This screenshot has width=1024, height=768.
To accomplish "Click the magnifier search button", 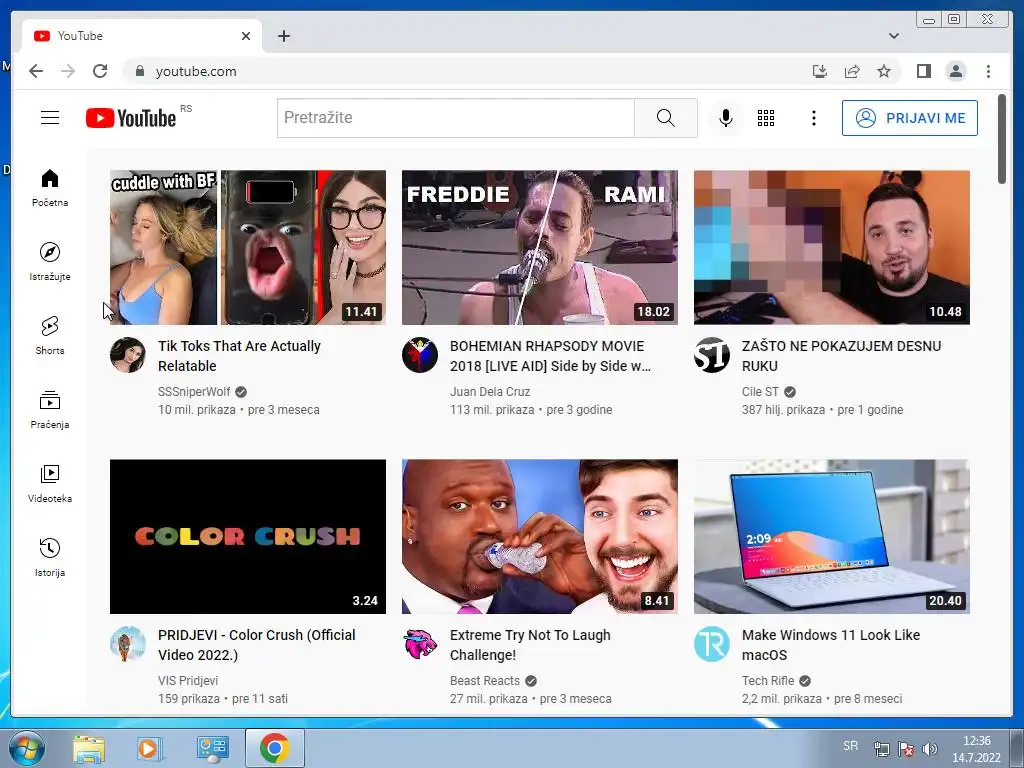I will click(665, 118).
